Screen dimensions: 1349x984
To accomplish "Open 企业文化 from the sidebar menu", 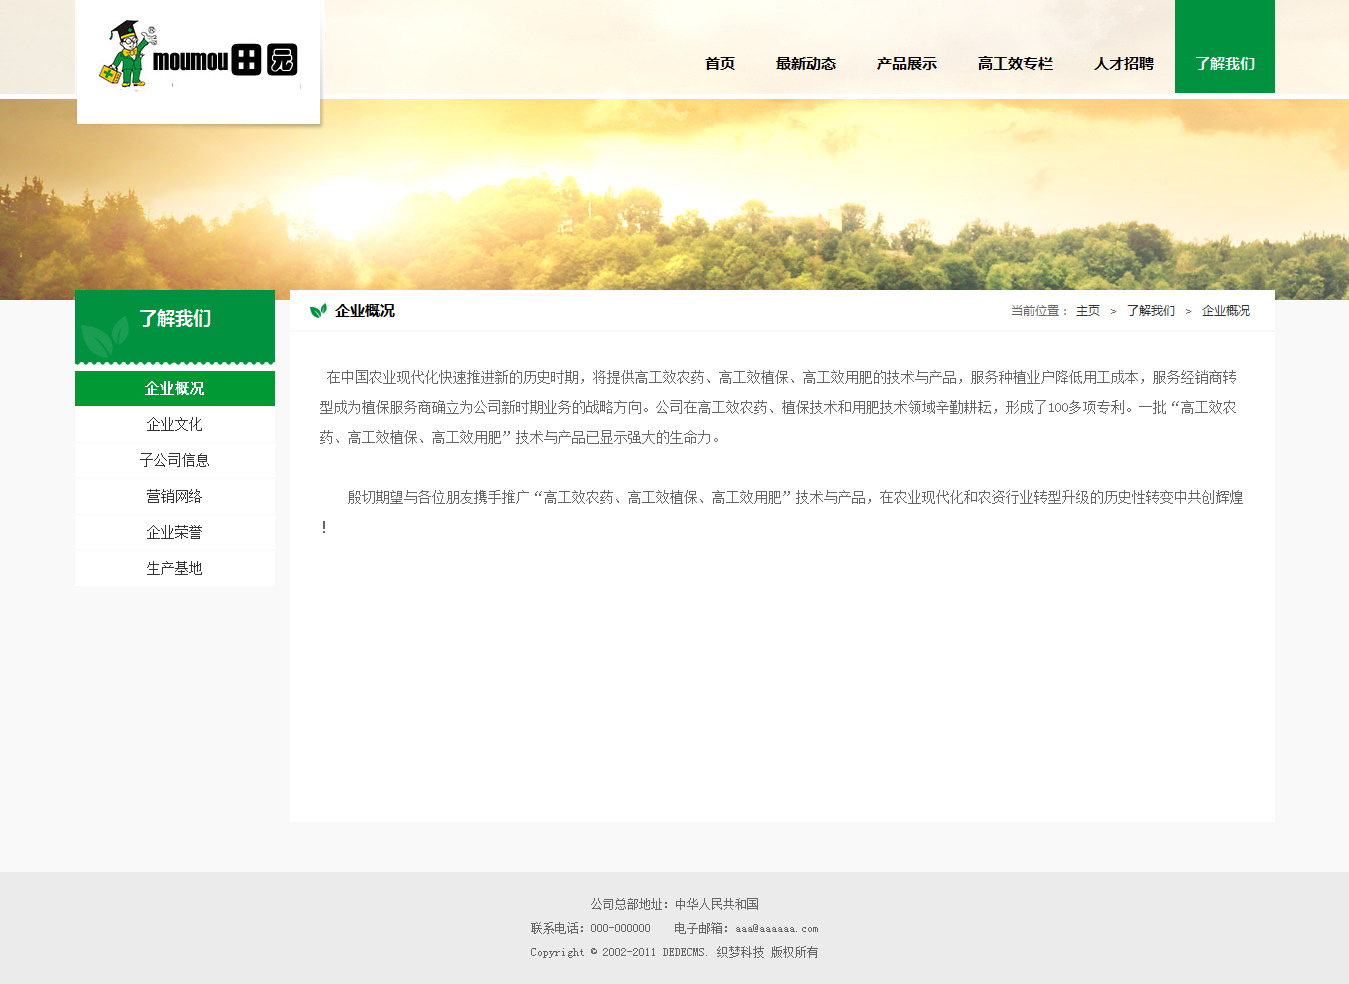I will (x=175, y=424).
